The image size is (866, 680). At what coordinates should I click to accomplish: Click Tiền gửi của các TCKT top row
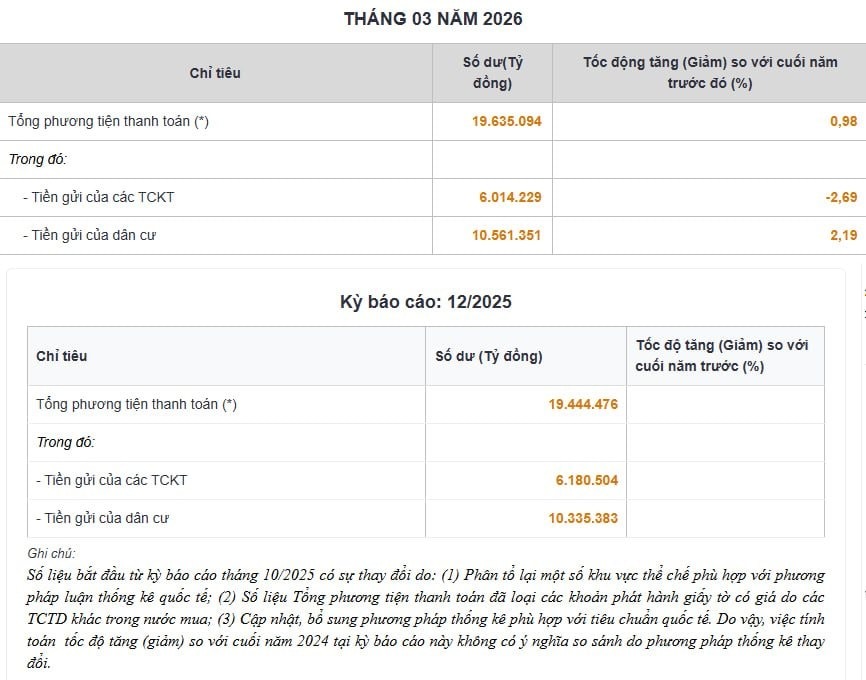pos(433,197)
